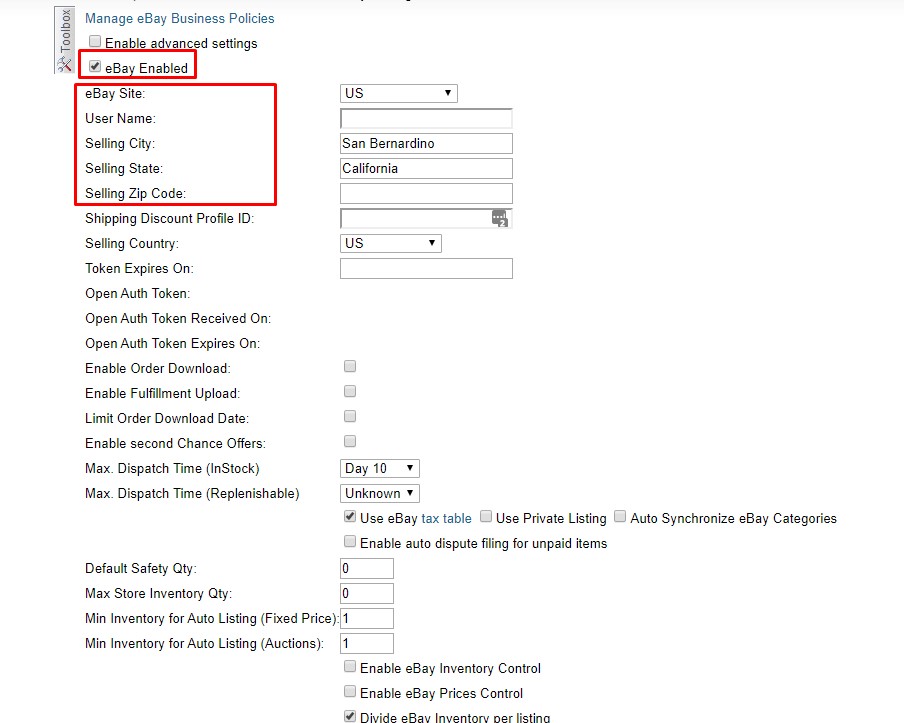Toggle Enable advanced settings checkbox
The height and width of the screenshot is (723, 904).
point(95,42)
